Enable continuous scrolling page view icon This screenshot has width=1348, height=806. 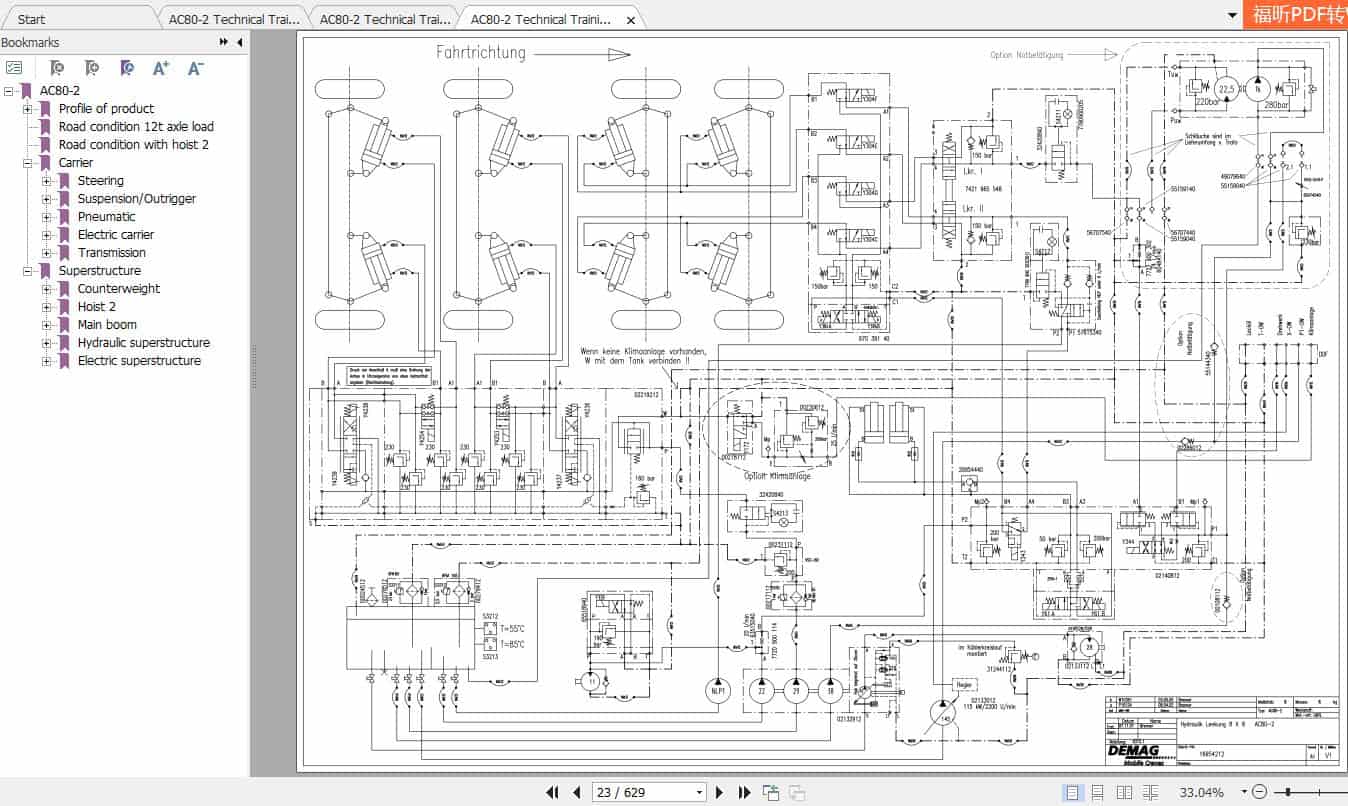1095,790
